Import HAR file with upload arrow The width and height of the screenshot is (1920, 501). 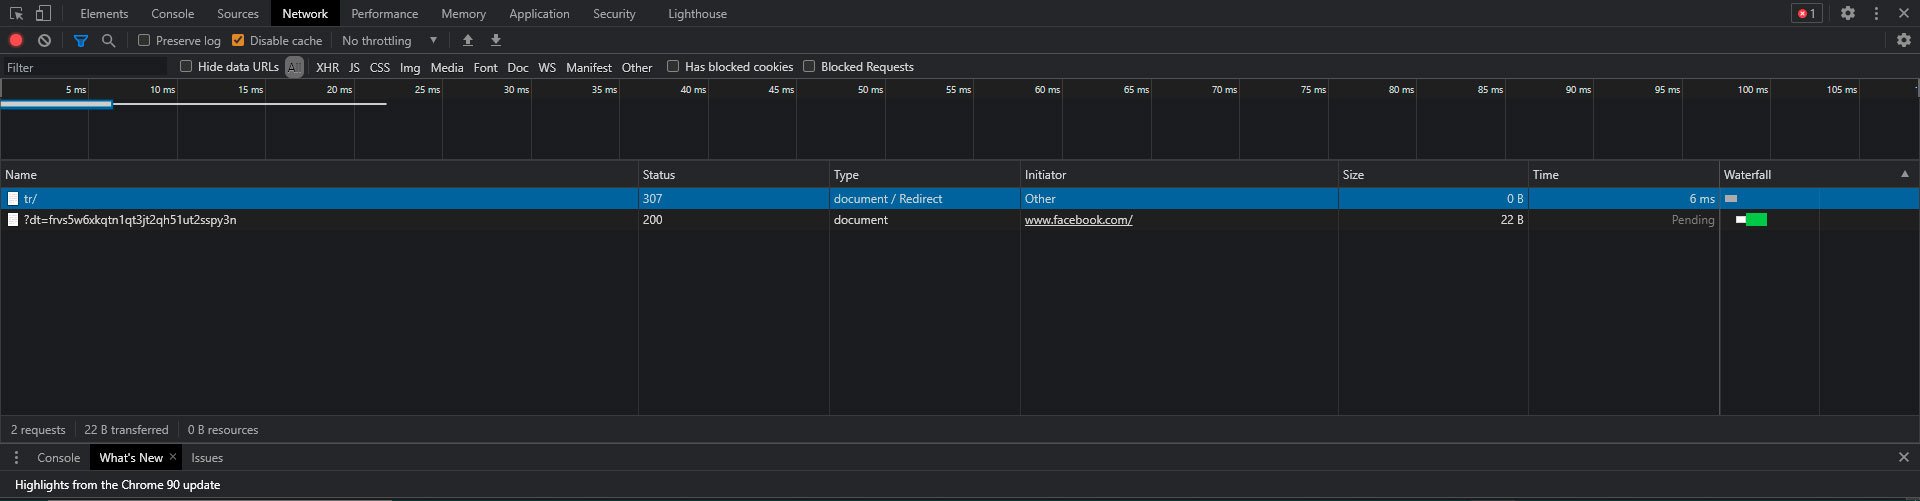[x=468, y=41]
